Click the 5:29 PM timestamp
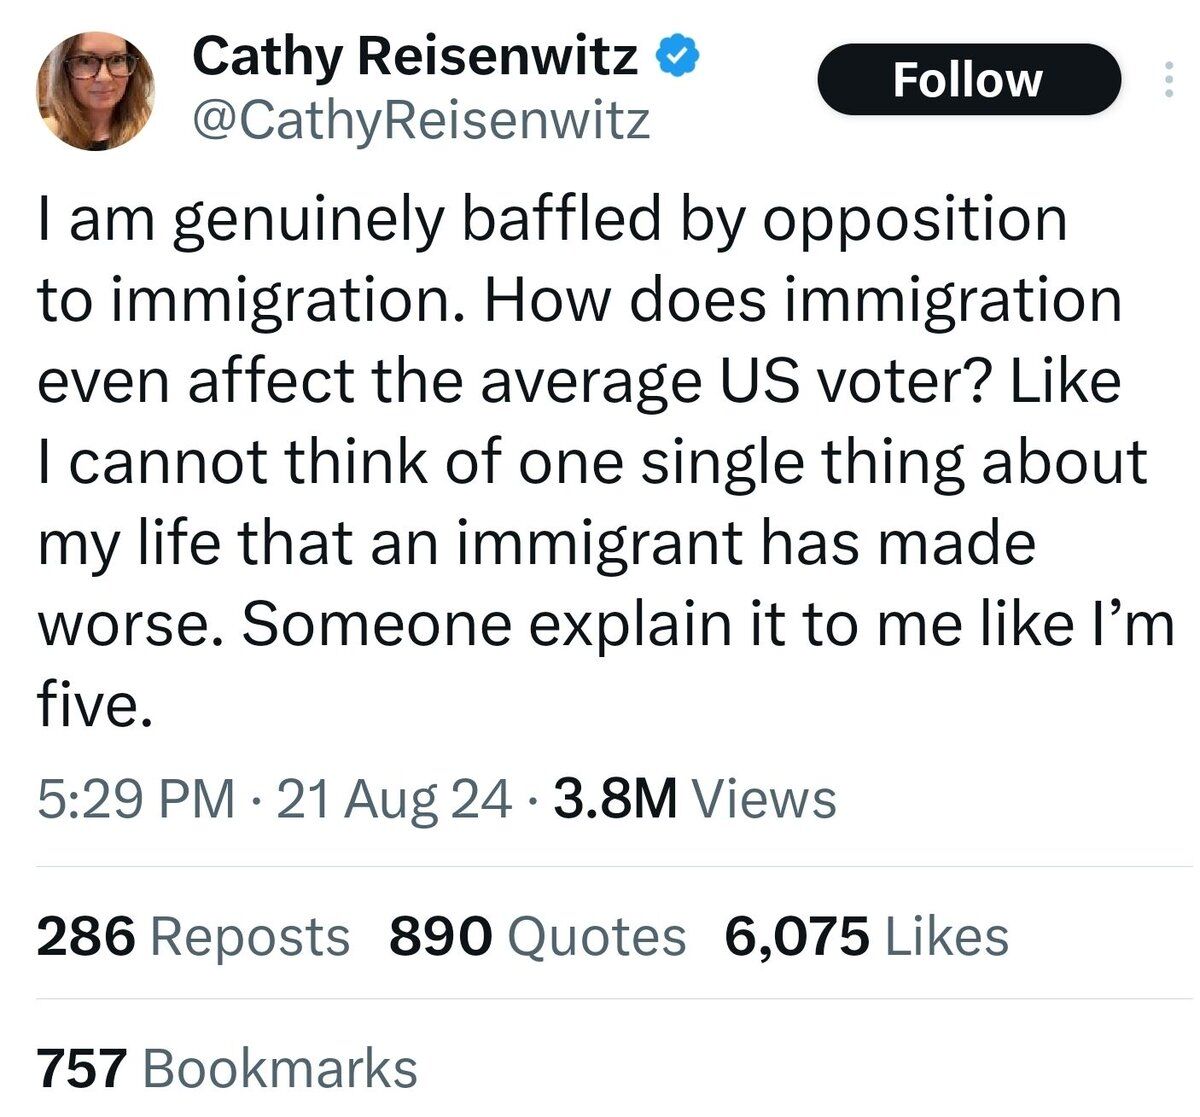 pyautogui.click(x=136, y=799)
